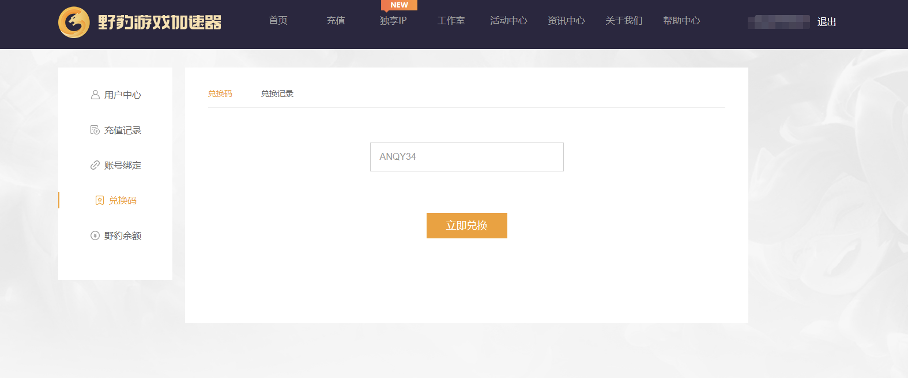
Task: Click the 立即兑换 button
Action: pos(467,226)
